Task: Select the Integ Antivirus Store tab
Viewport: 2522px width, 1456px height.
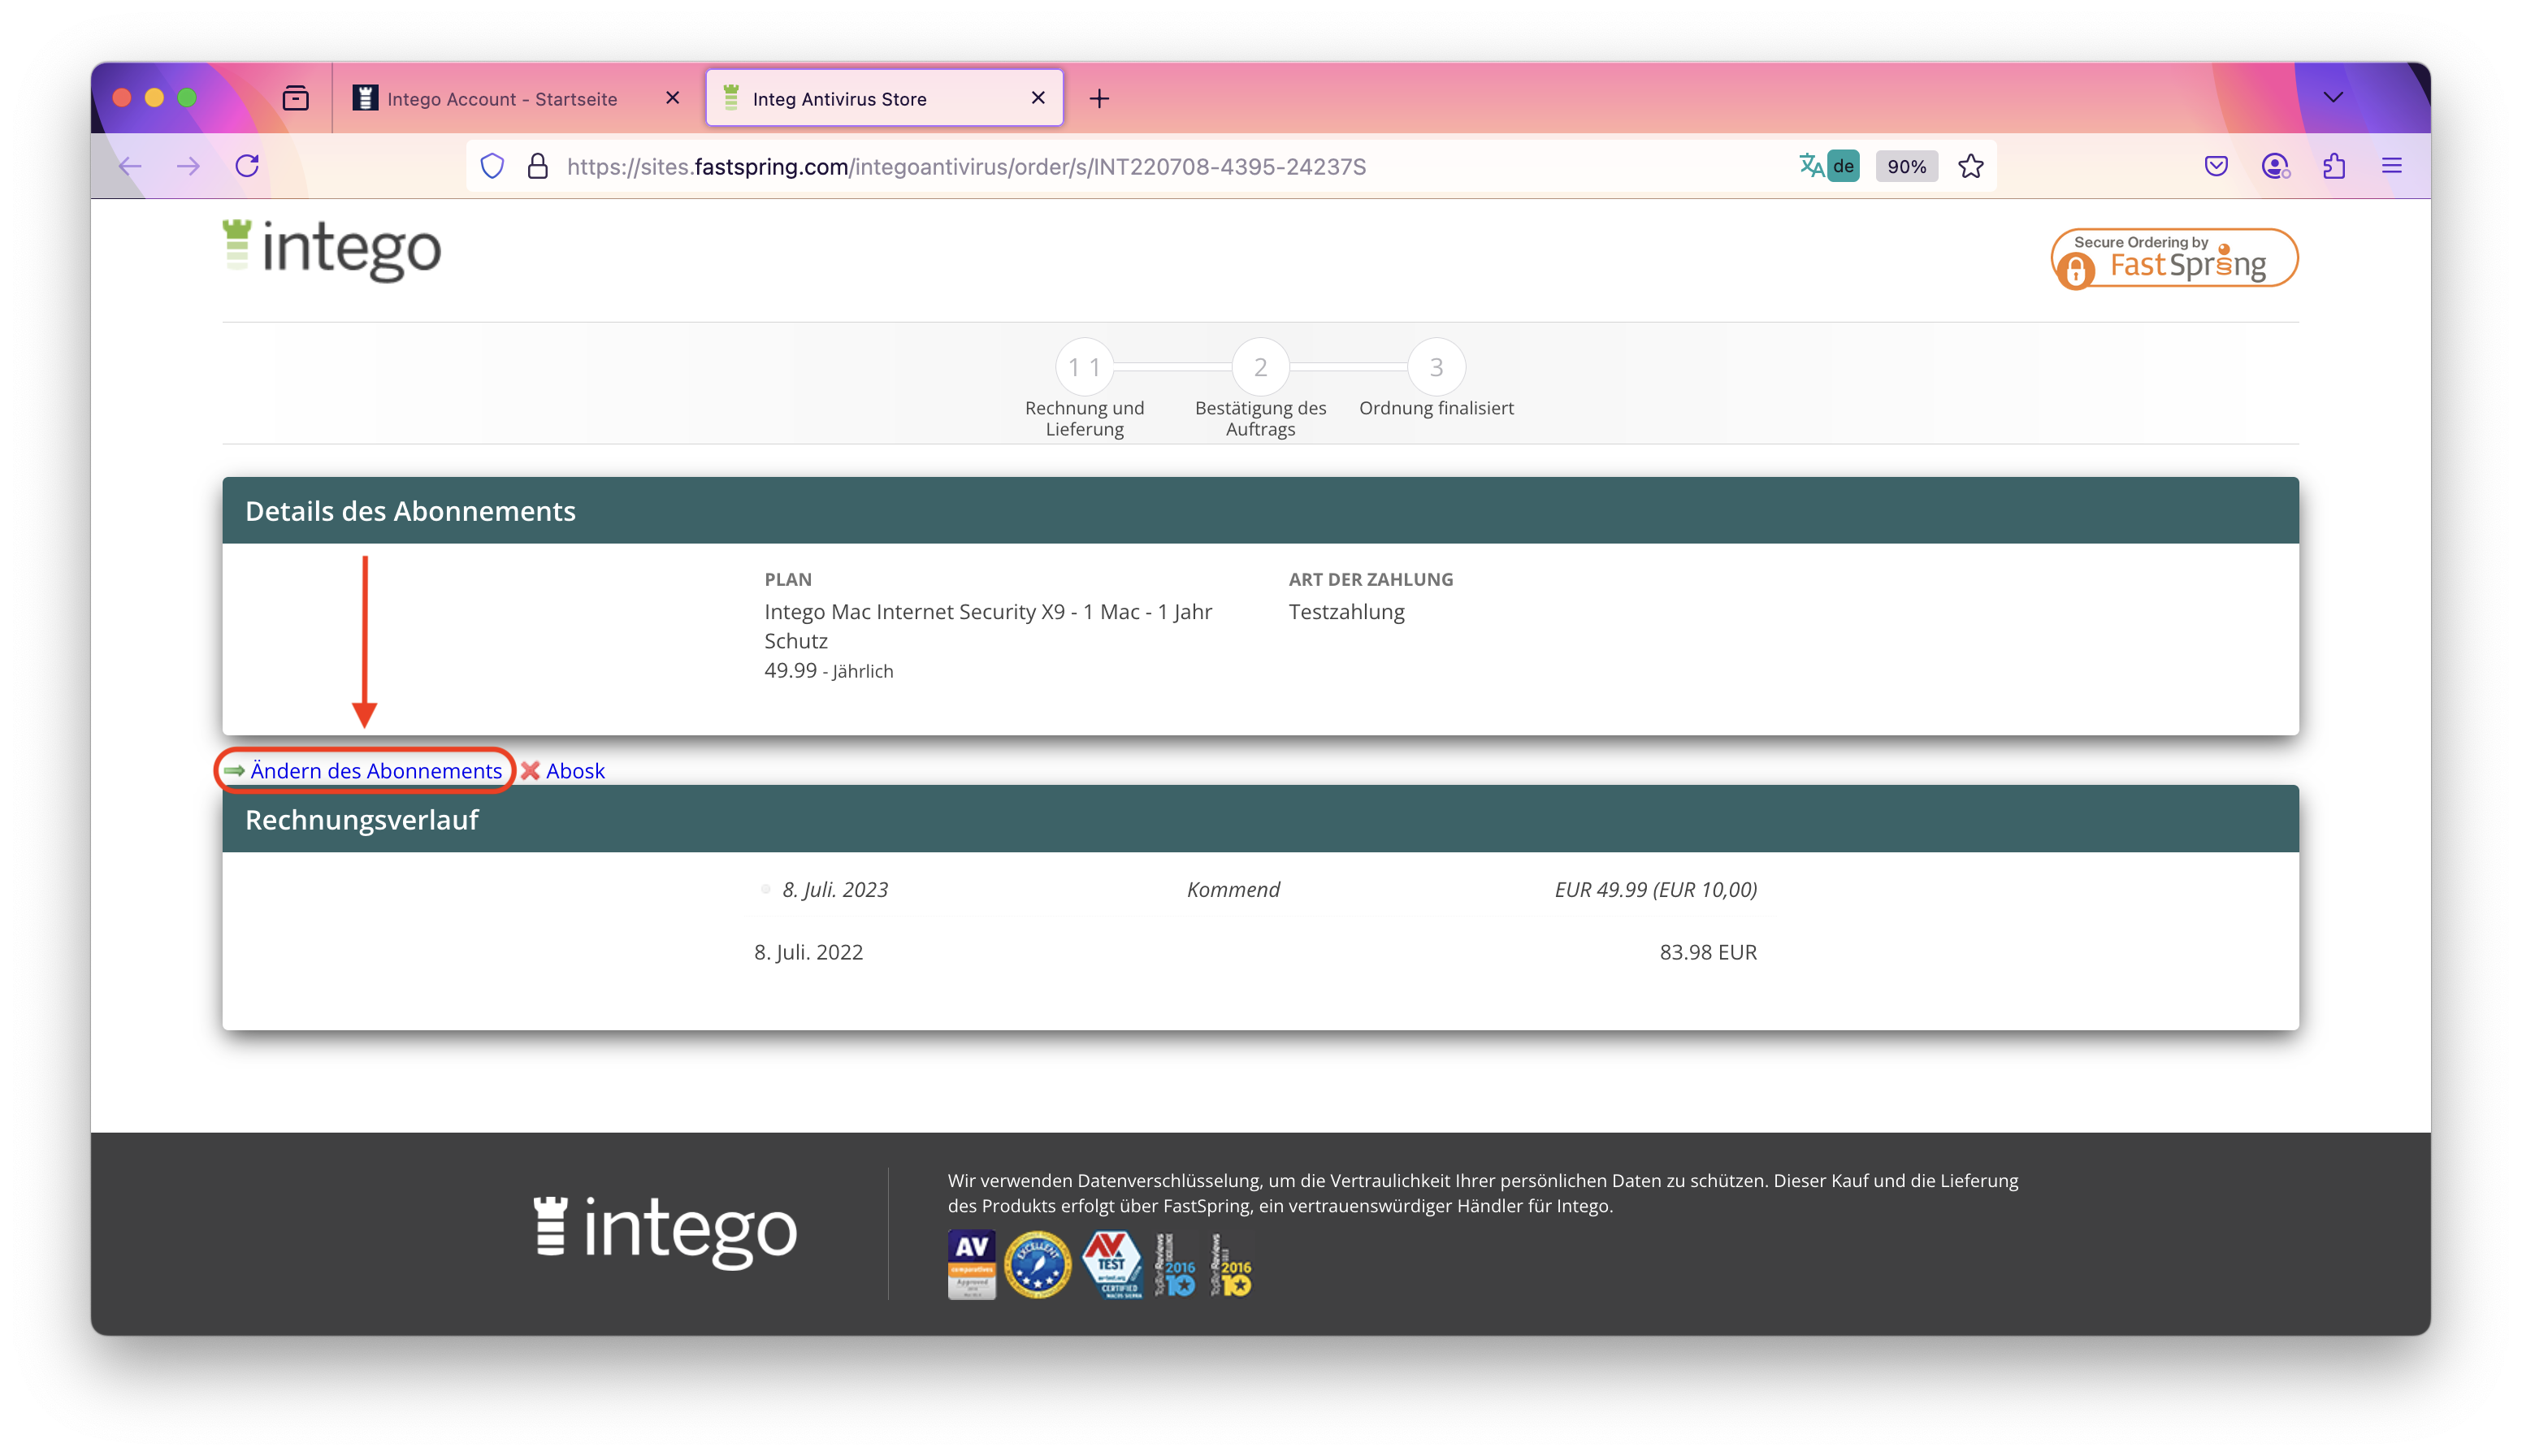Action: point(884,98)
